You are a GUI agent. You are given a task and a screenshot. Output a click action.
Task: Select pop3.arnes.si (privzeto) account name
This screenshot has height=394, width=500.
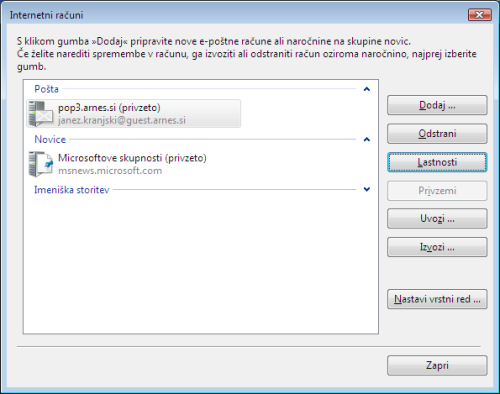click(109, 108)
